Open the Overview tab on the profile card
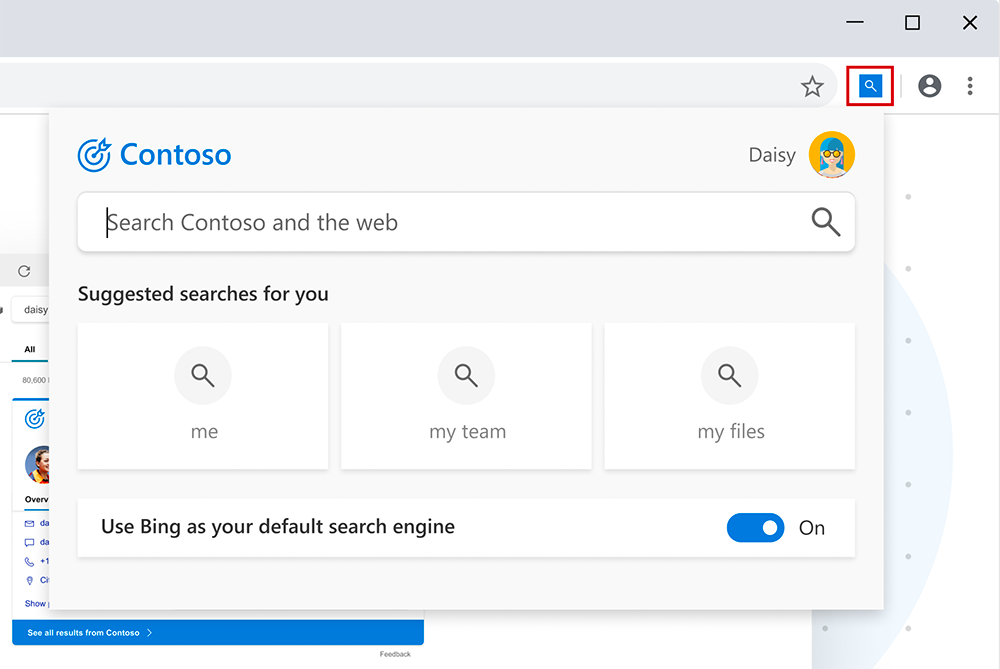1000x669 pixels. point(36,498)
